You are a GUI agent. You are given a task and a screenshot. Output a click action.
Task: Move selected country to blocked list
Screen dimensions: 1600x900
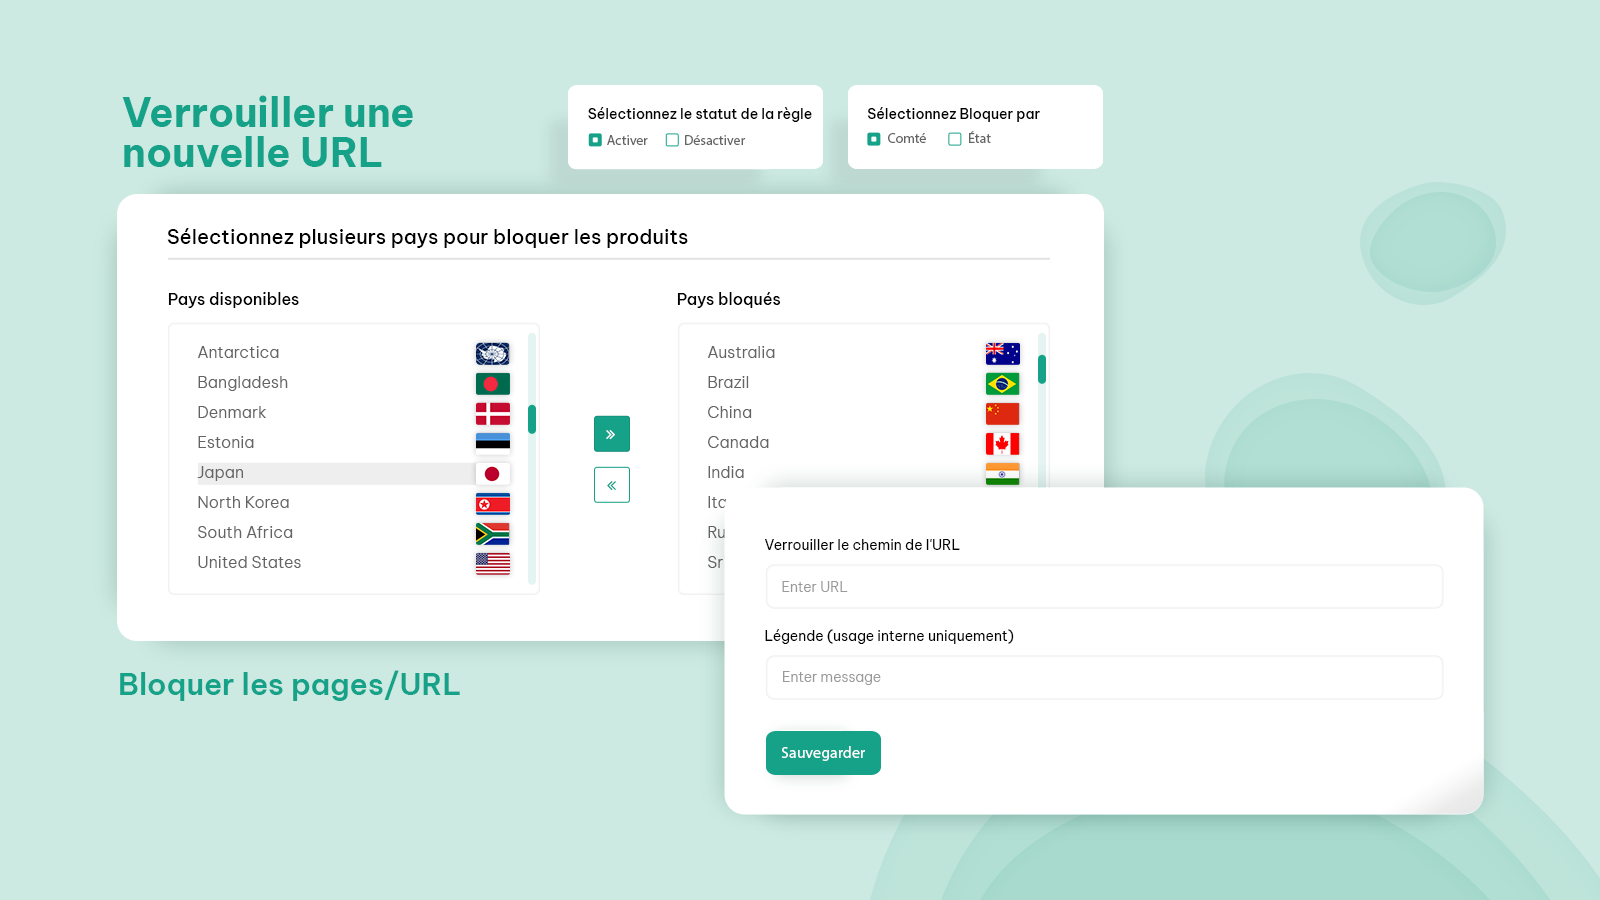611,434
